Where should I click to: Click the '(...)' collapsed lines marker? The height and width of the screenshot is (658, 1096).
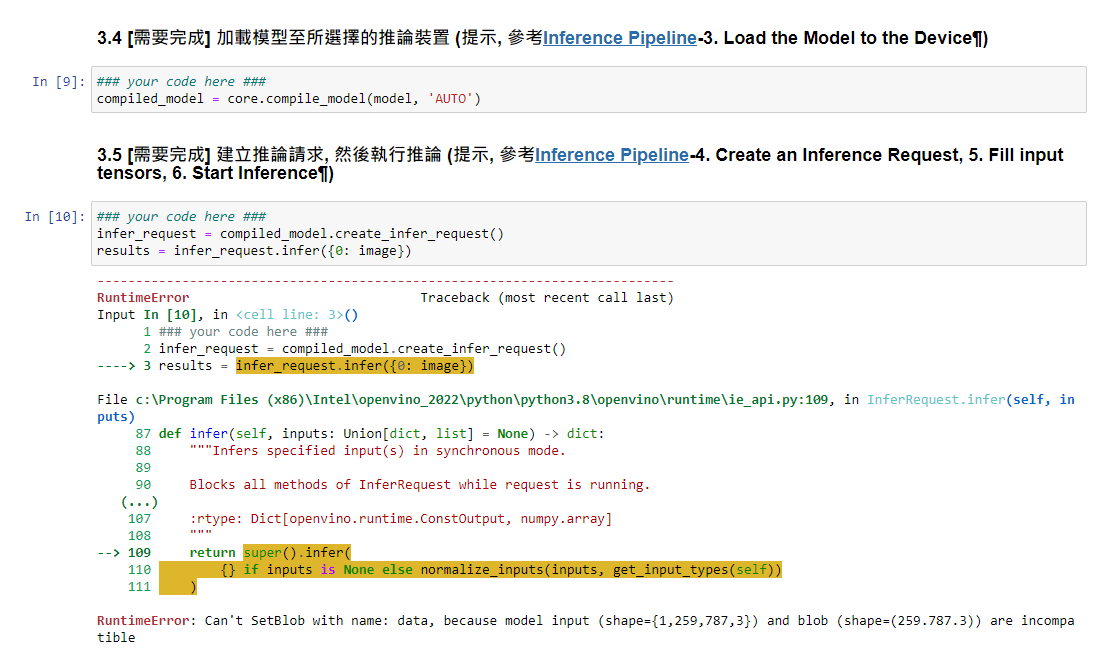click(139, 502)
